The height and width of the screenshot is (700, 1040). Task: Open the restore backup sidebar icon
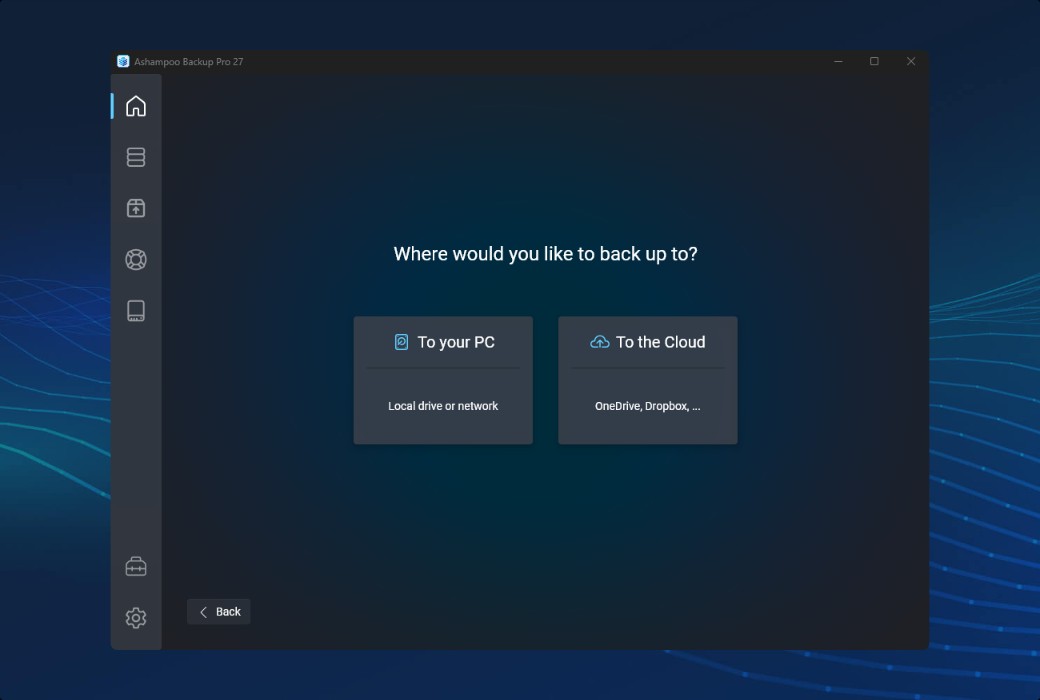click(136, 208)
